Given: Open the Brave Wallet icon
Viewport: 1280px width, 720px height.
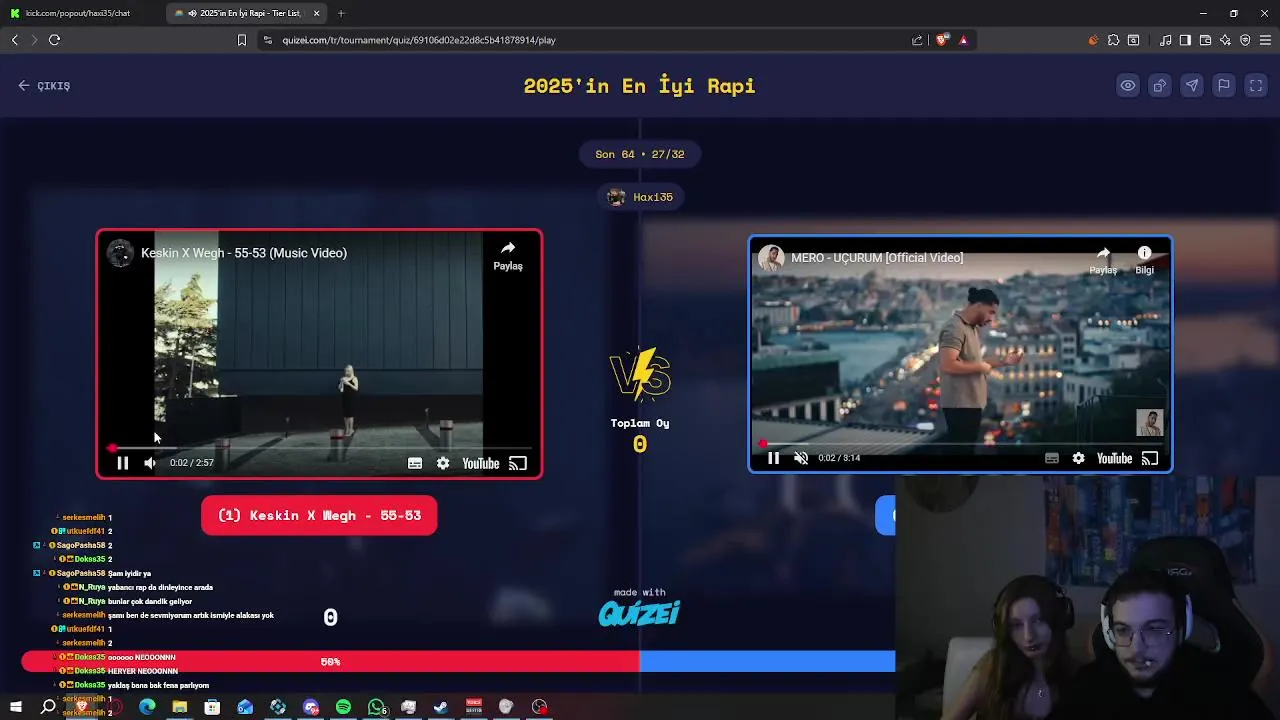Looking at the screenshot, I should pos(1205,40).
